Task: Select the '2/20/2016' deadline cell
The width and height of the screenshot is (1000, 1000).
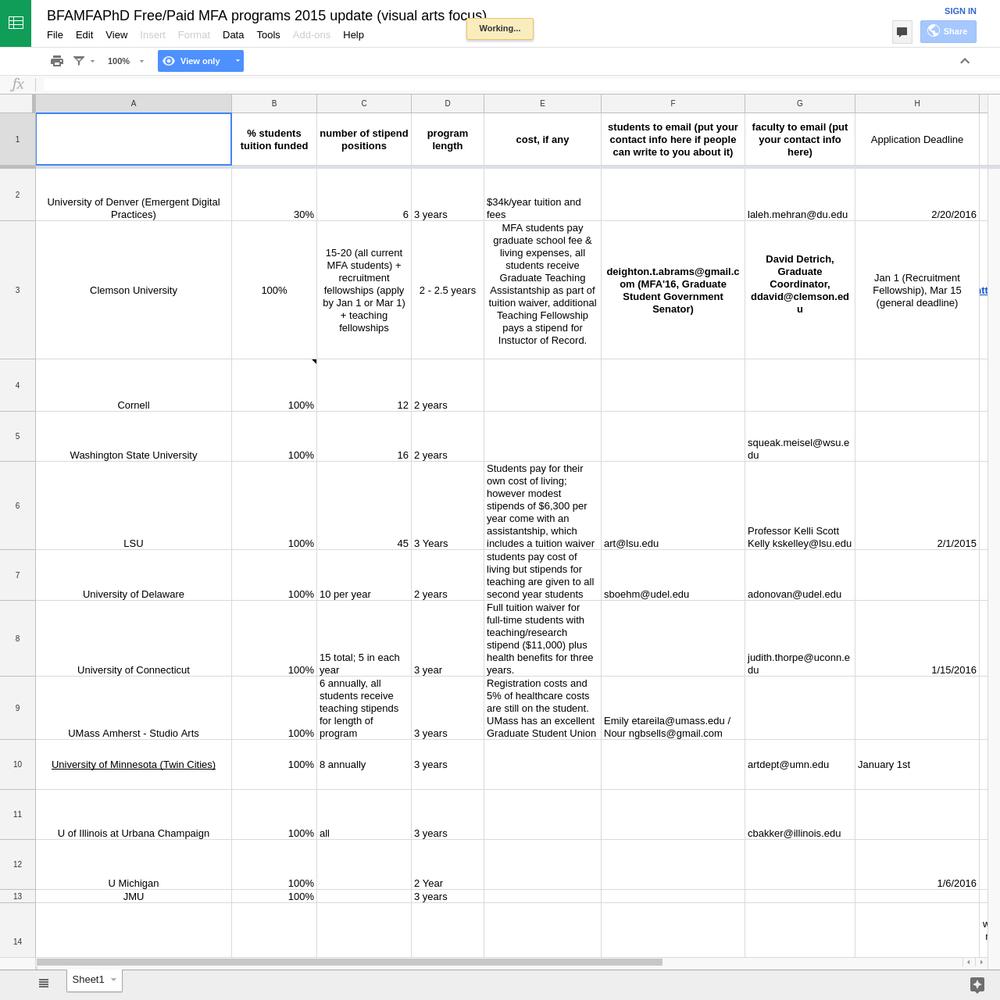Action: click(x=917, y=195)
